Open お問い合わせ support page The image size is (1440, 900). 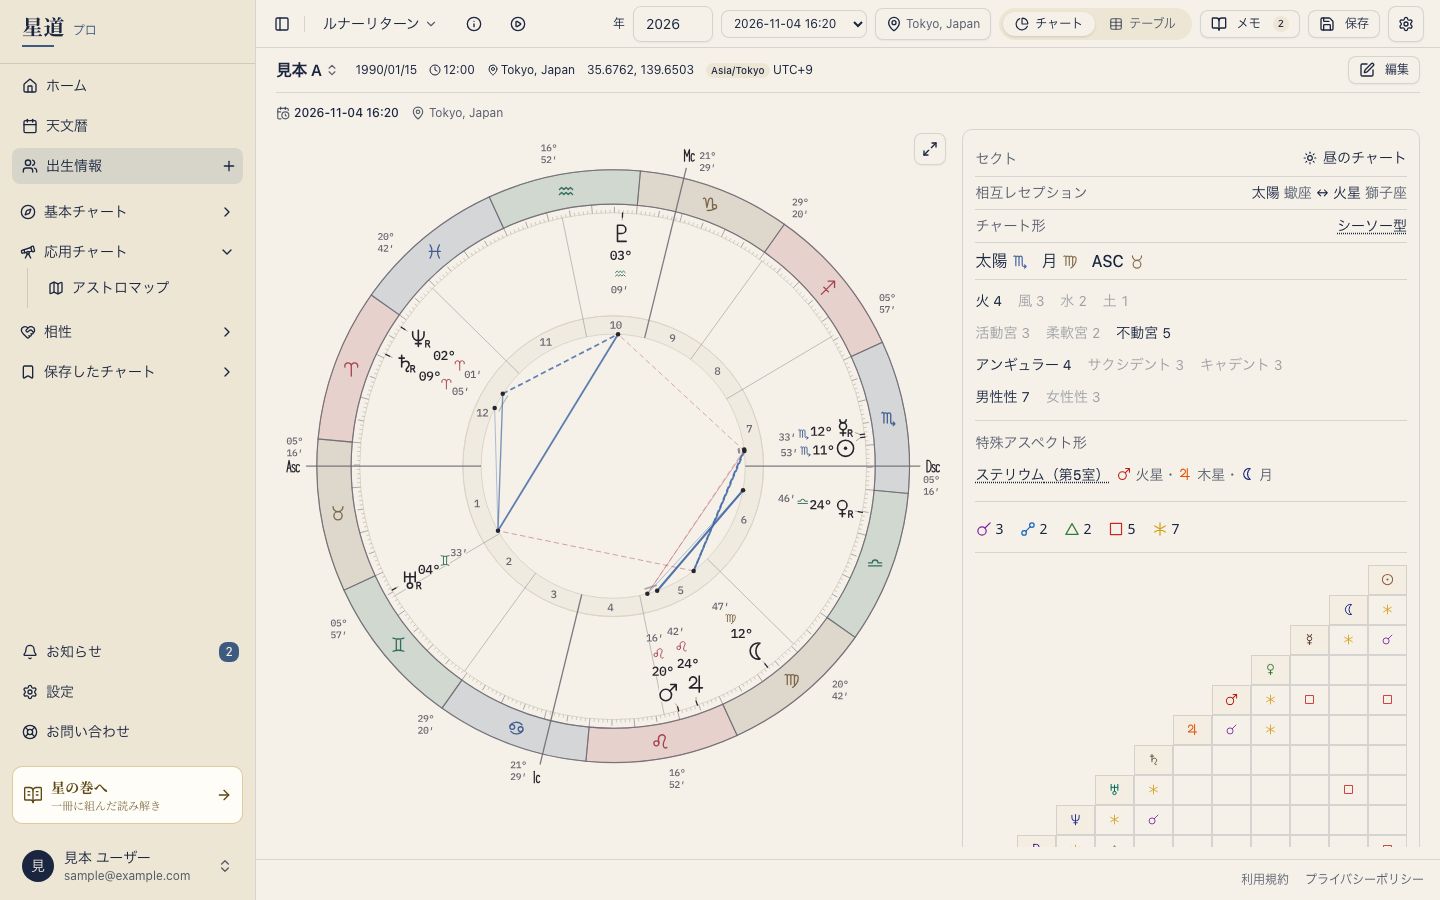point(127,732)
